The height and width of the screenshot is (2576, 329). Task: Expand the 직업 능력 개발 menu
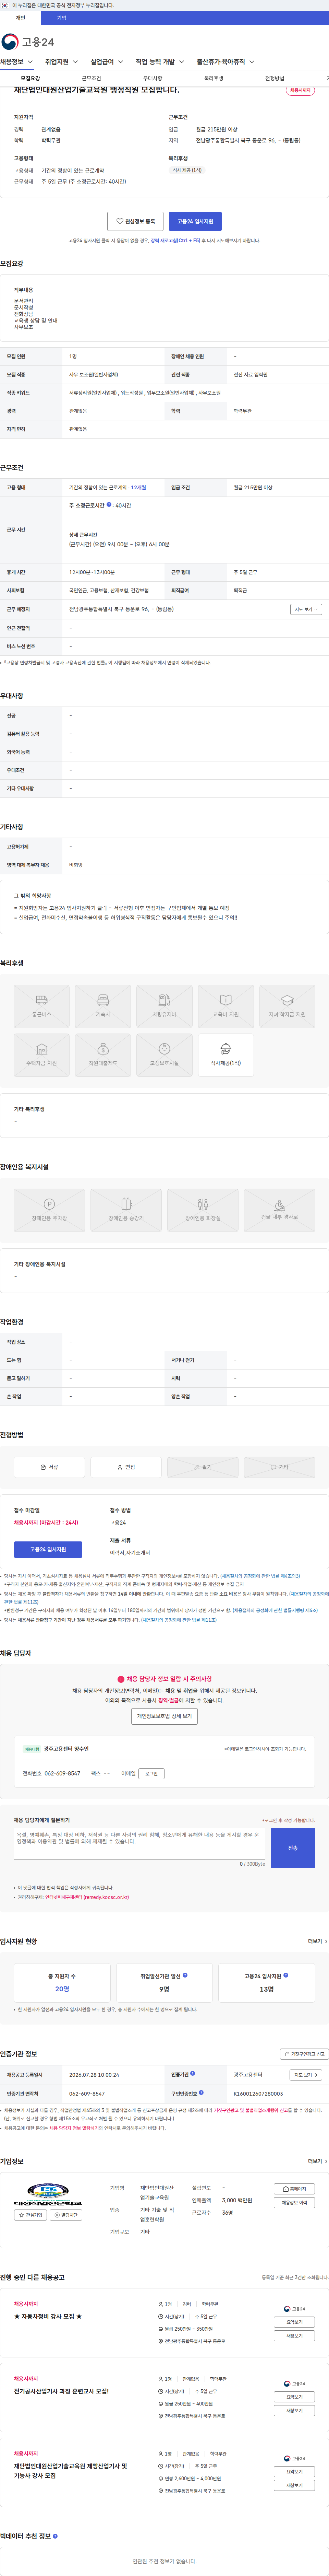pyautogui.click(x=160, y=62)
